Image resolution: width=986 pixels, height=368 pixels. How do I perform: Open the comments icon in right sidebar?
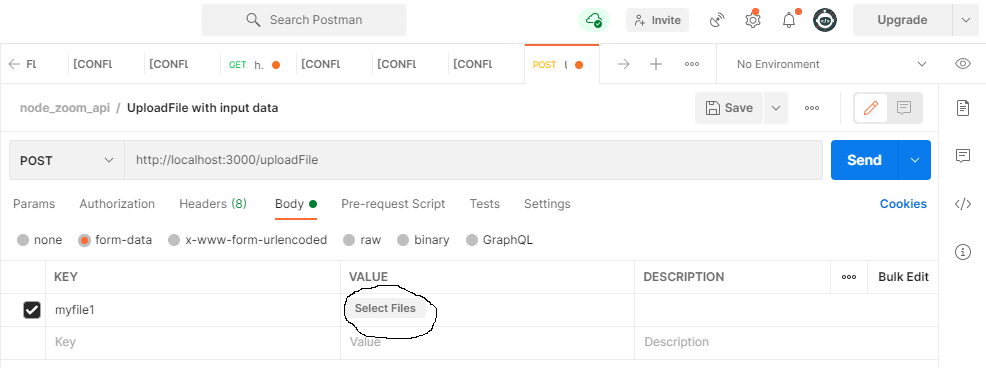point(963,155)
